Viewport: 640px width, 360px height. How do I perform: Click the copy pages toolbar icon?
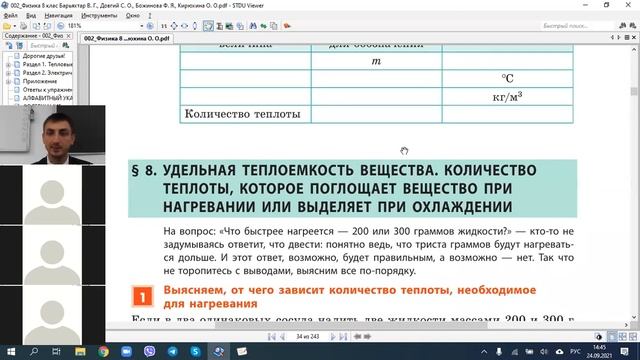coord(274,26)
